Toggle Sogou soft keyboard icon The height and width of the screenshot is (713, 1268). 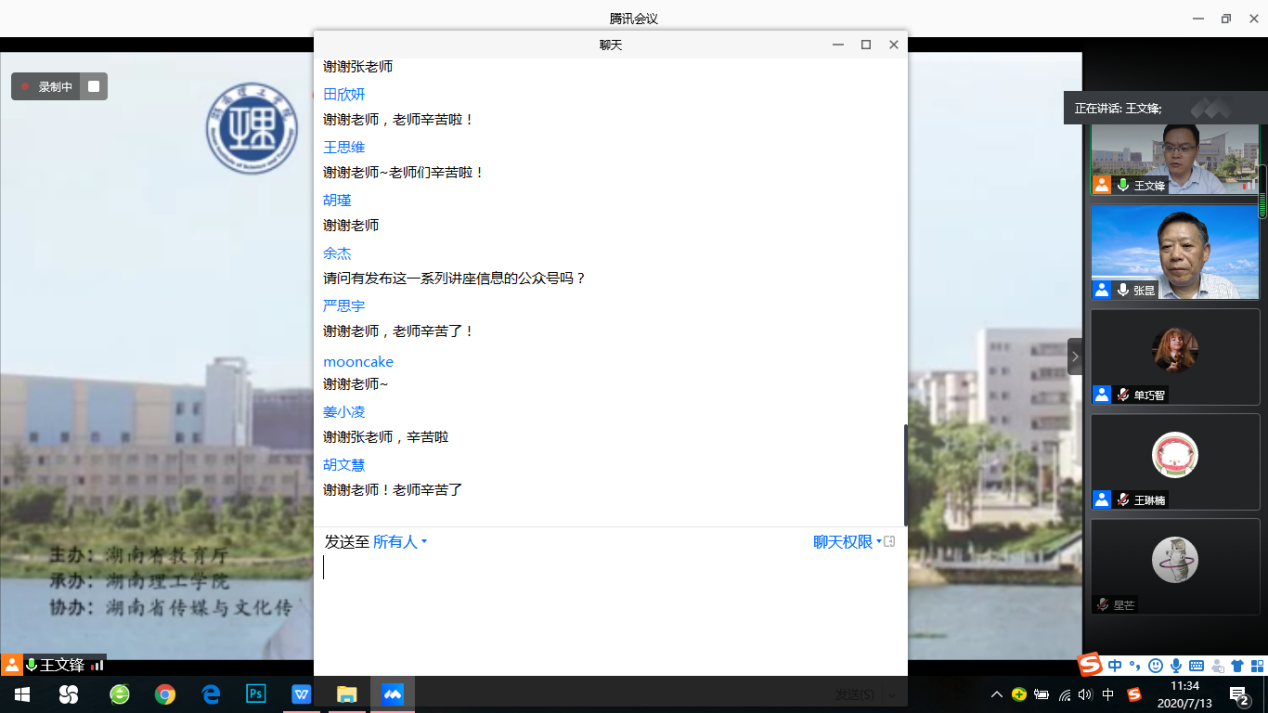pyautogui.click(x=1196, y=666)
